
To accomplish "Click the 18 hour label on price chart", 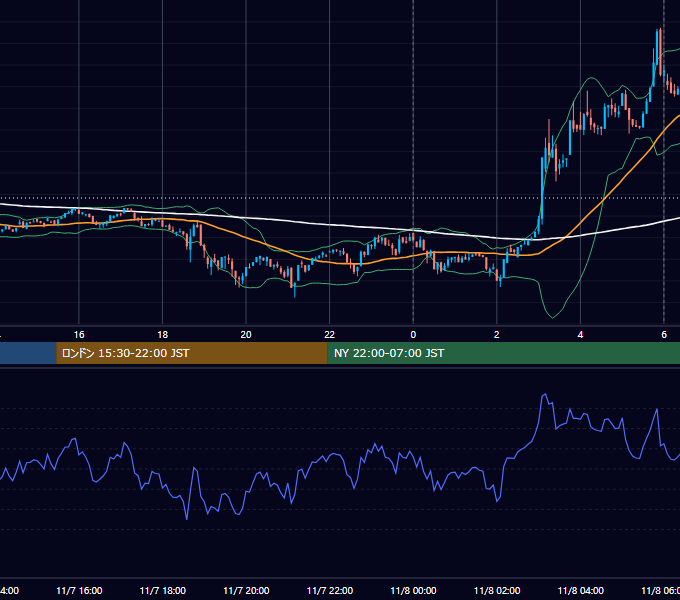I will (x=163, y=335).
